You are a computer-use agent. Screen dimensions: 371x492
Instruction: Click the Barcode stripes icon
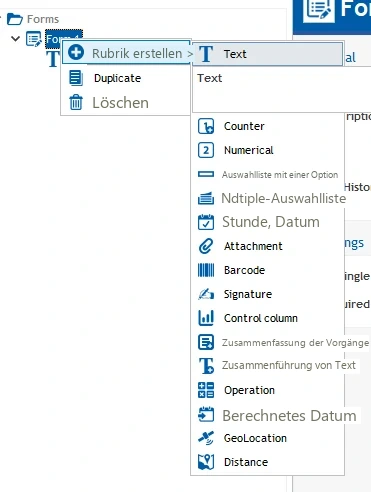tap(206, 270)
